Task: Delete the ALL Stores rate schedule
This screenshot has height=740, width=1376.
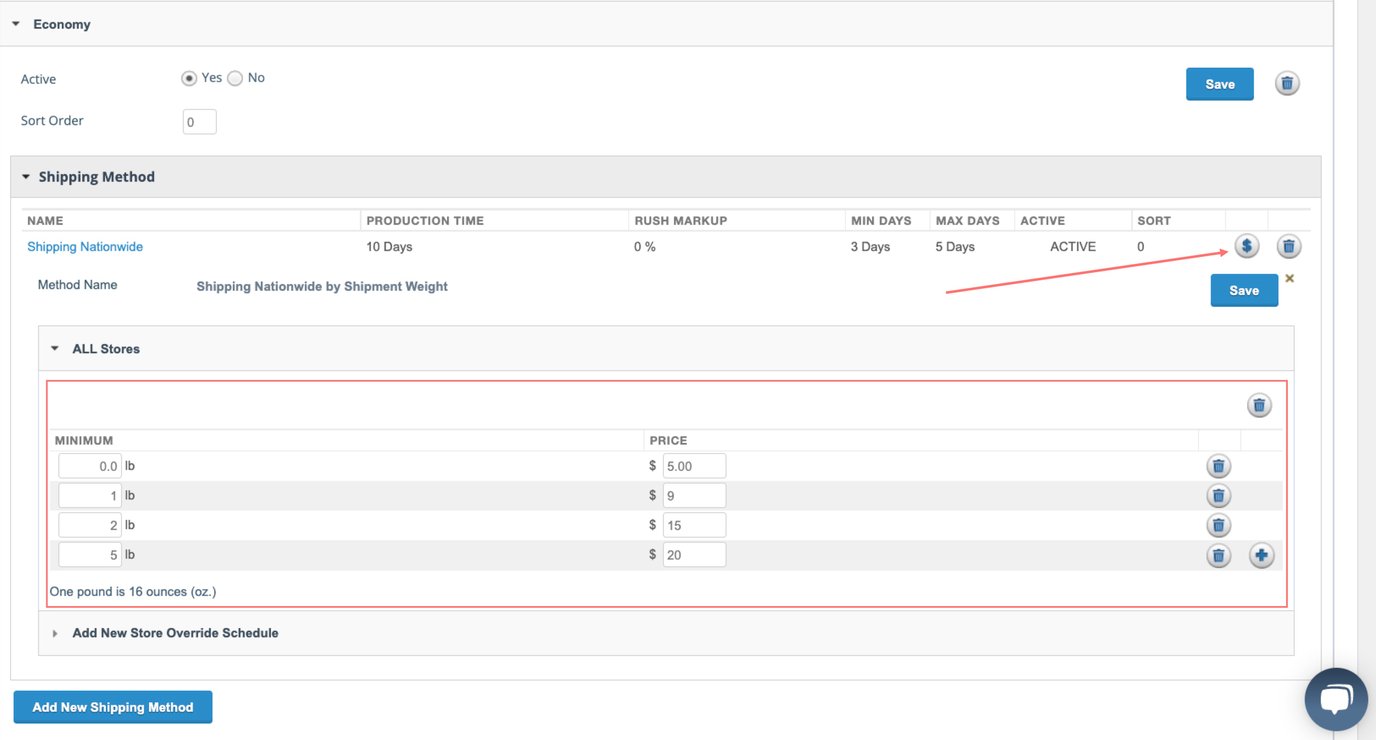Action: 1259,405
